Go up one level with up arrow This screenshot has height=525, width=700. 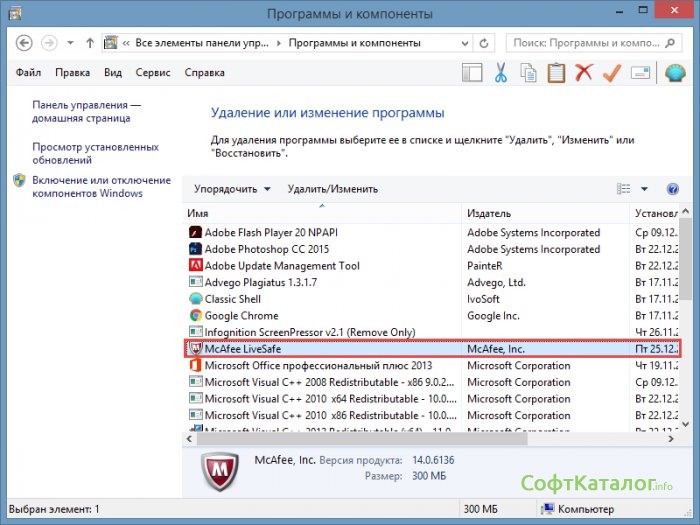pyautogui.click(x=91, y=44)
